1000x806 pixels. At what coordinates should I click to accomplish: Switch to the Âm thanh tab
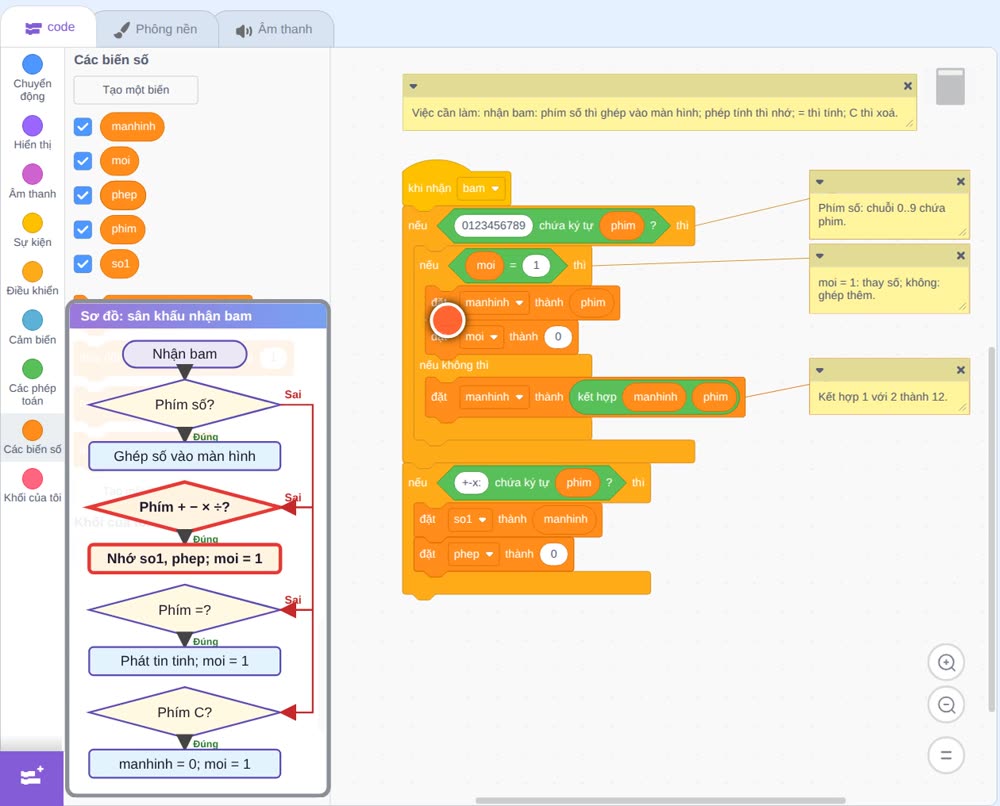[x=274, y=29]
